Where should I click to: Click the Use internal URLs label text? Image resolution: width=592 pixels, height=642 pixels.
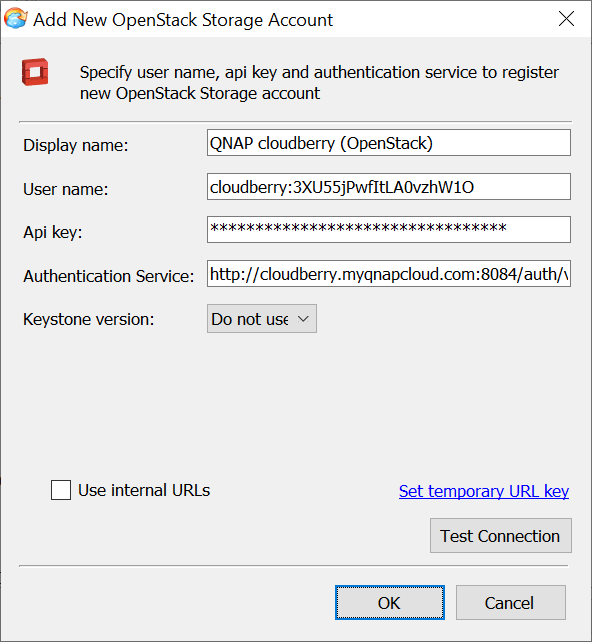coord(144,490)
